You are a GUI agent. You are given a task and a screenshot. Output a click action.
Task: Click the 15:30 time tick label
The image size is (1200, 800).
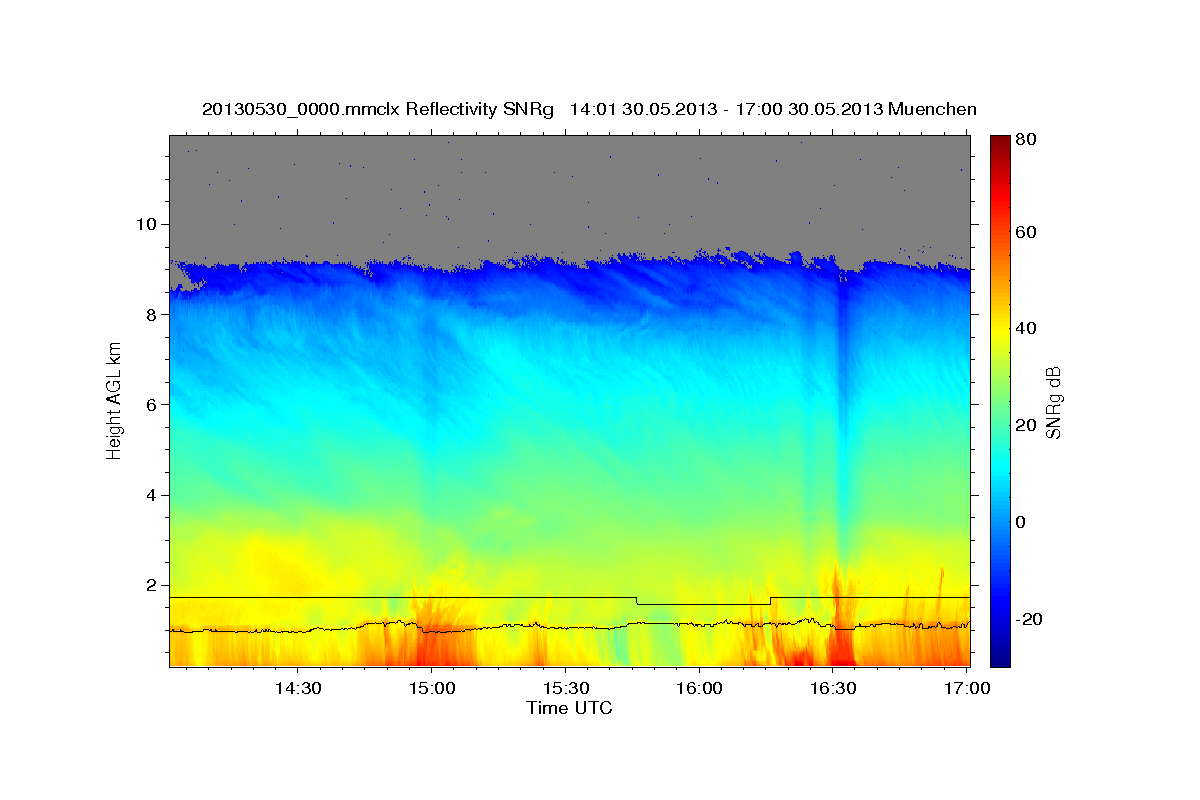tap(565, 688)
